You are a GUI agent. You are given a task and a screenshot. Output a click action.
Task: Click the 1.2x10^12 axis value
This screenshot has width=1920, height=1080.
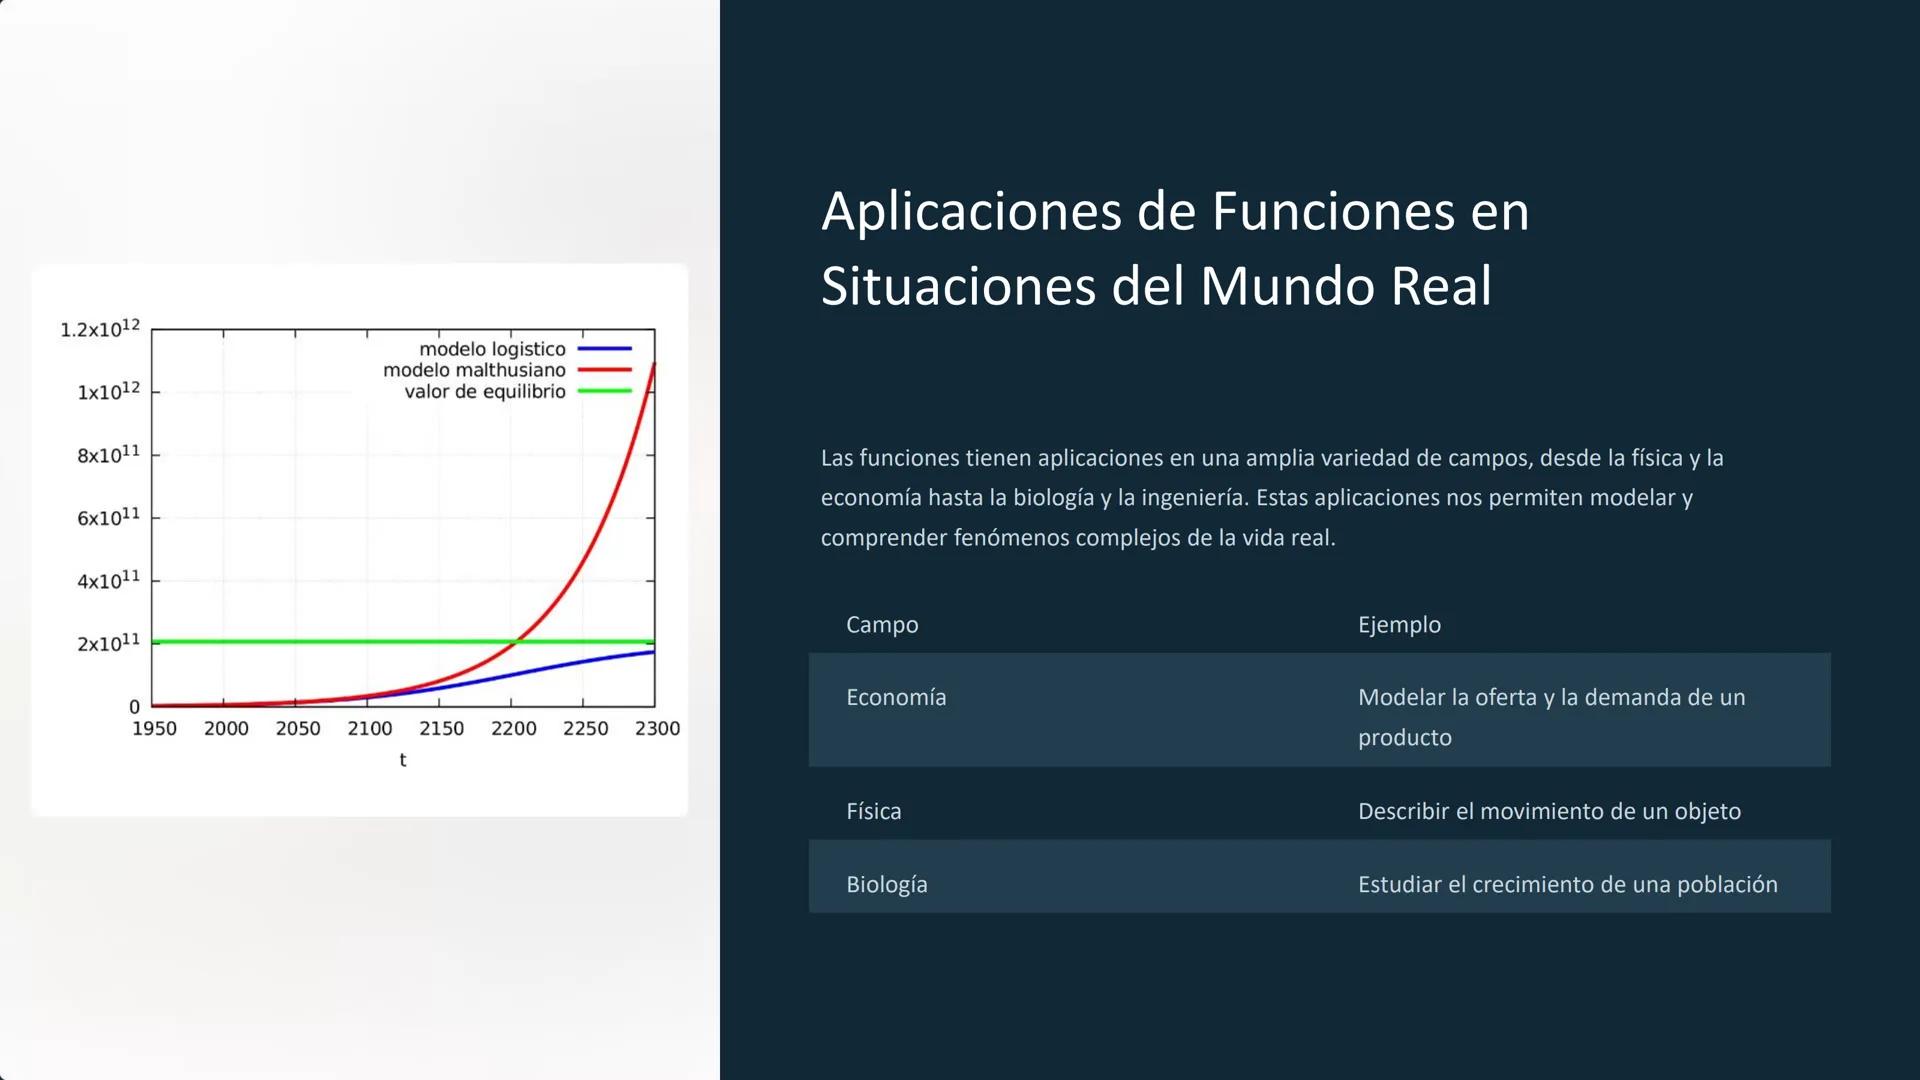point(100,330)
